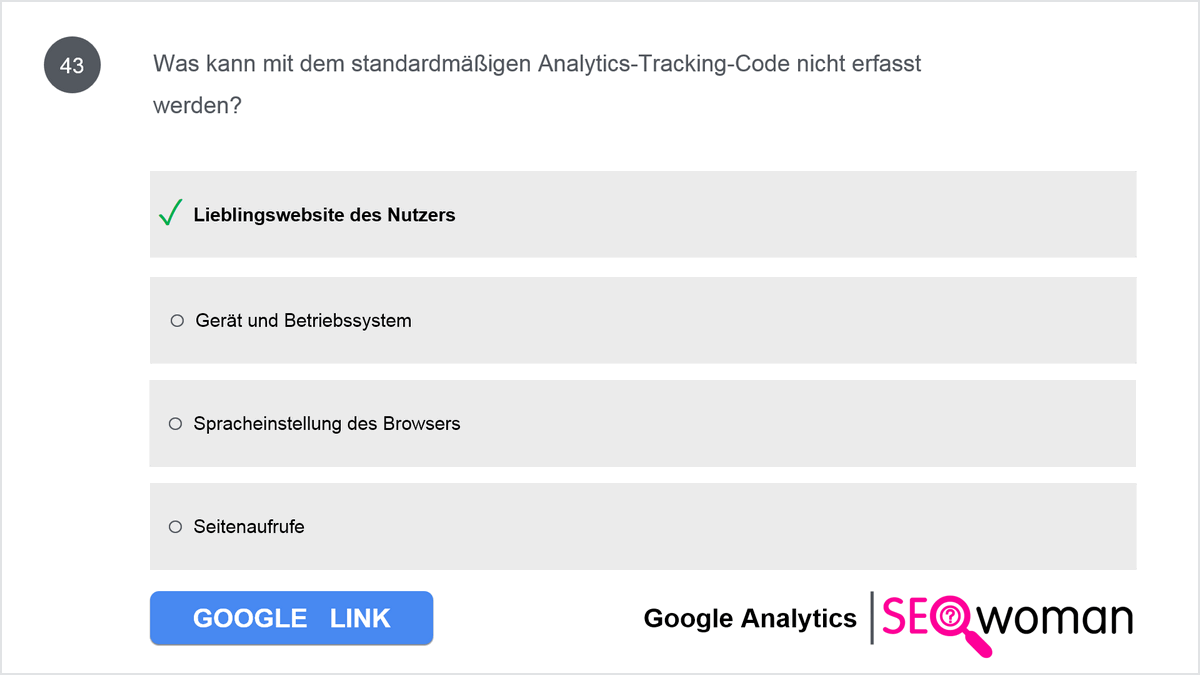Click empty area of the Seitenaufrufe answer row
This screenshot has height=675, width=1200.
[720, 526]
